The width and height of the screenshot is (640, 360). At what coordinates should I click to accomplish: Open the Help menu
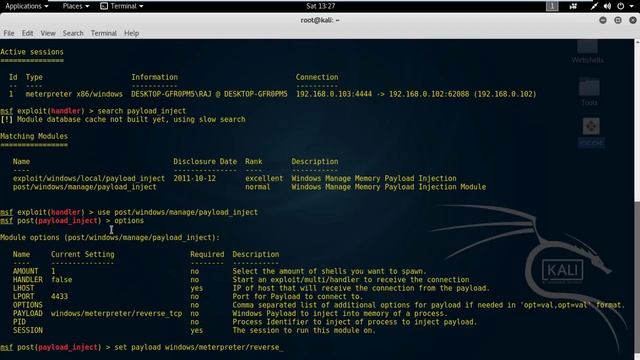pos(131,33)
